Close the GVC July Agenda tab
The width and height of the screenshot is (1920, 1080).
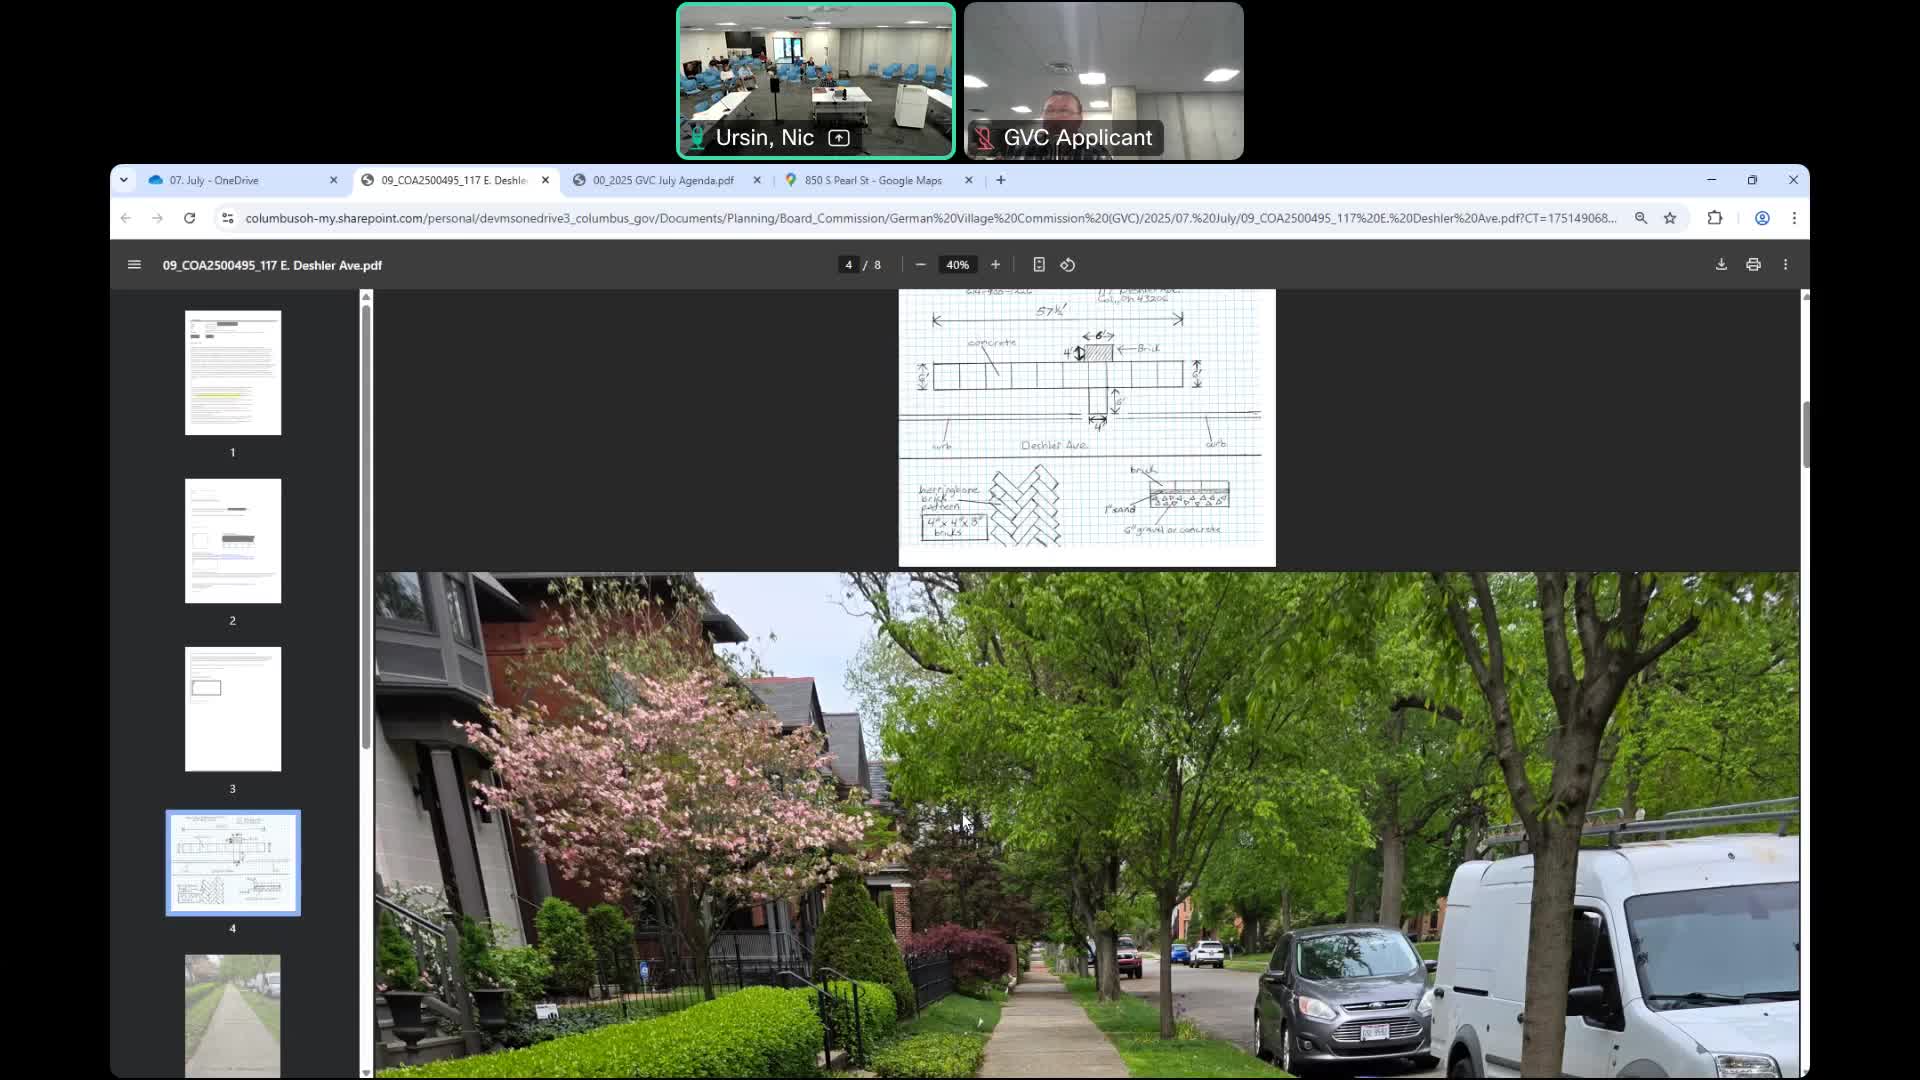(x=757, y=180)
